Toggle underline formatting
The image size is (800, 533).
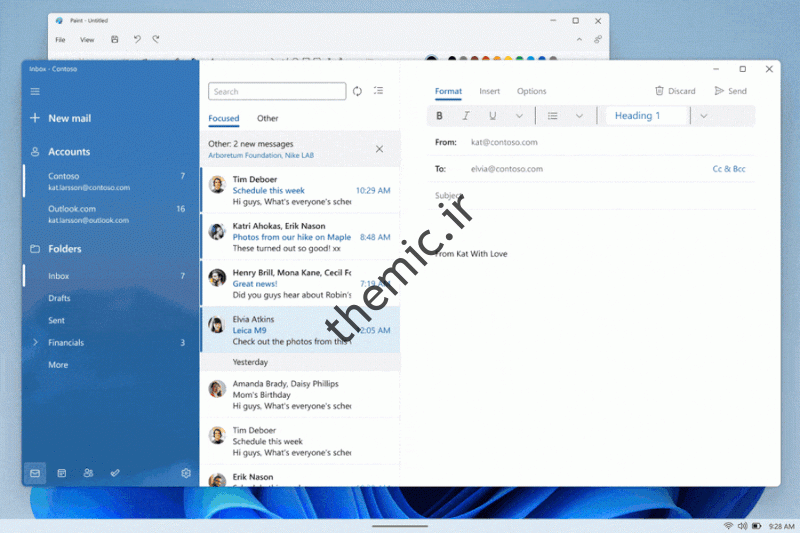pyautogui.click(x=492, y=116)
